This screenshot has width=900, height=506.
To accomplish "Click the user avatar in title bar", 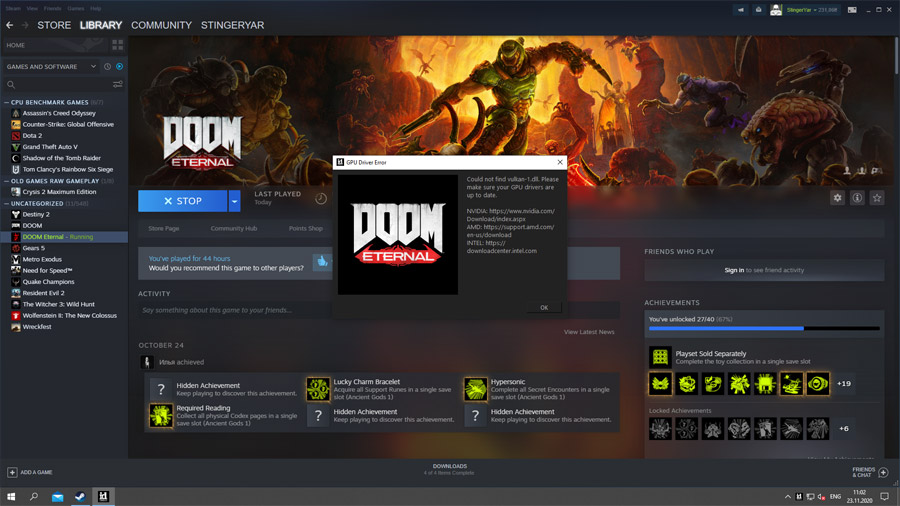I will point(776,10).
